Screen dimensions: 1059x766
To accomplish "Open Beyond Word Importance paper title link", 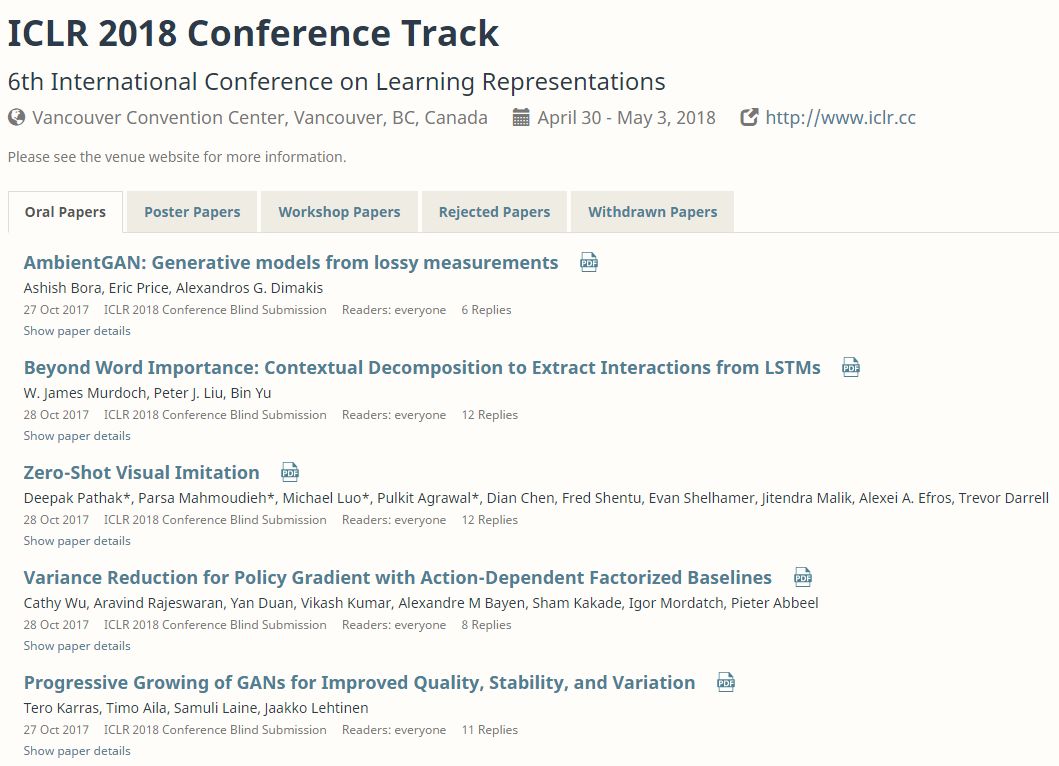I will pos(422,367).
